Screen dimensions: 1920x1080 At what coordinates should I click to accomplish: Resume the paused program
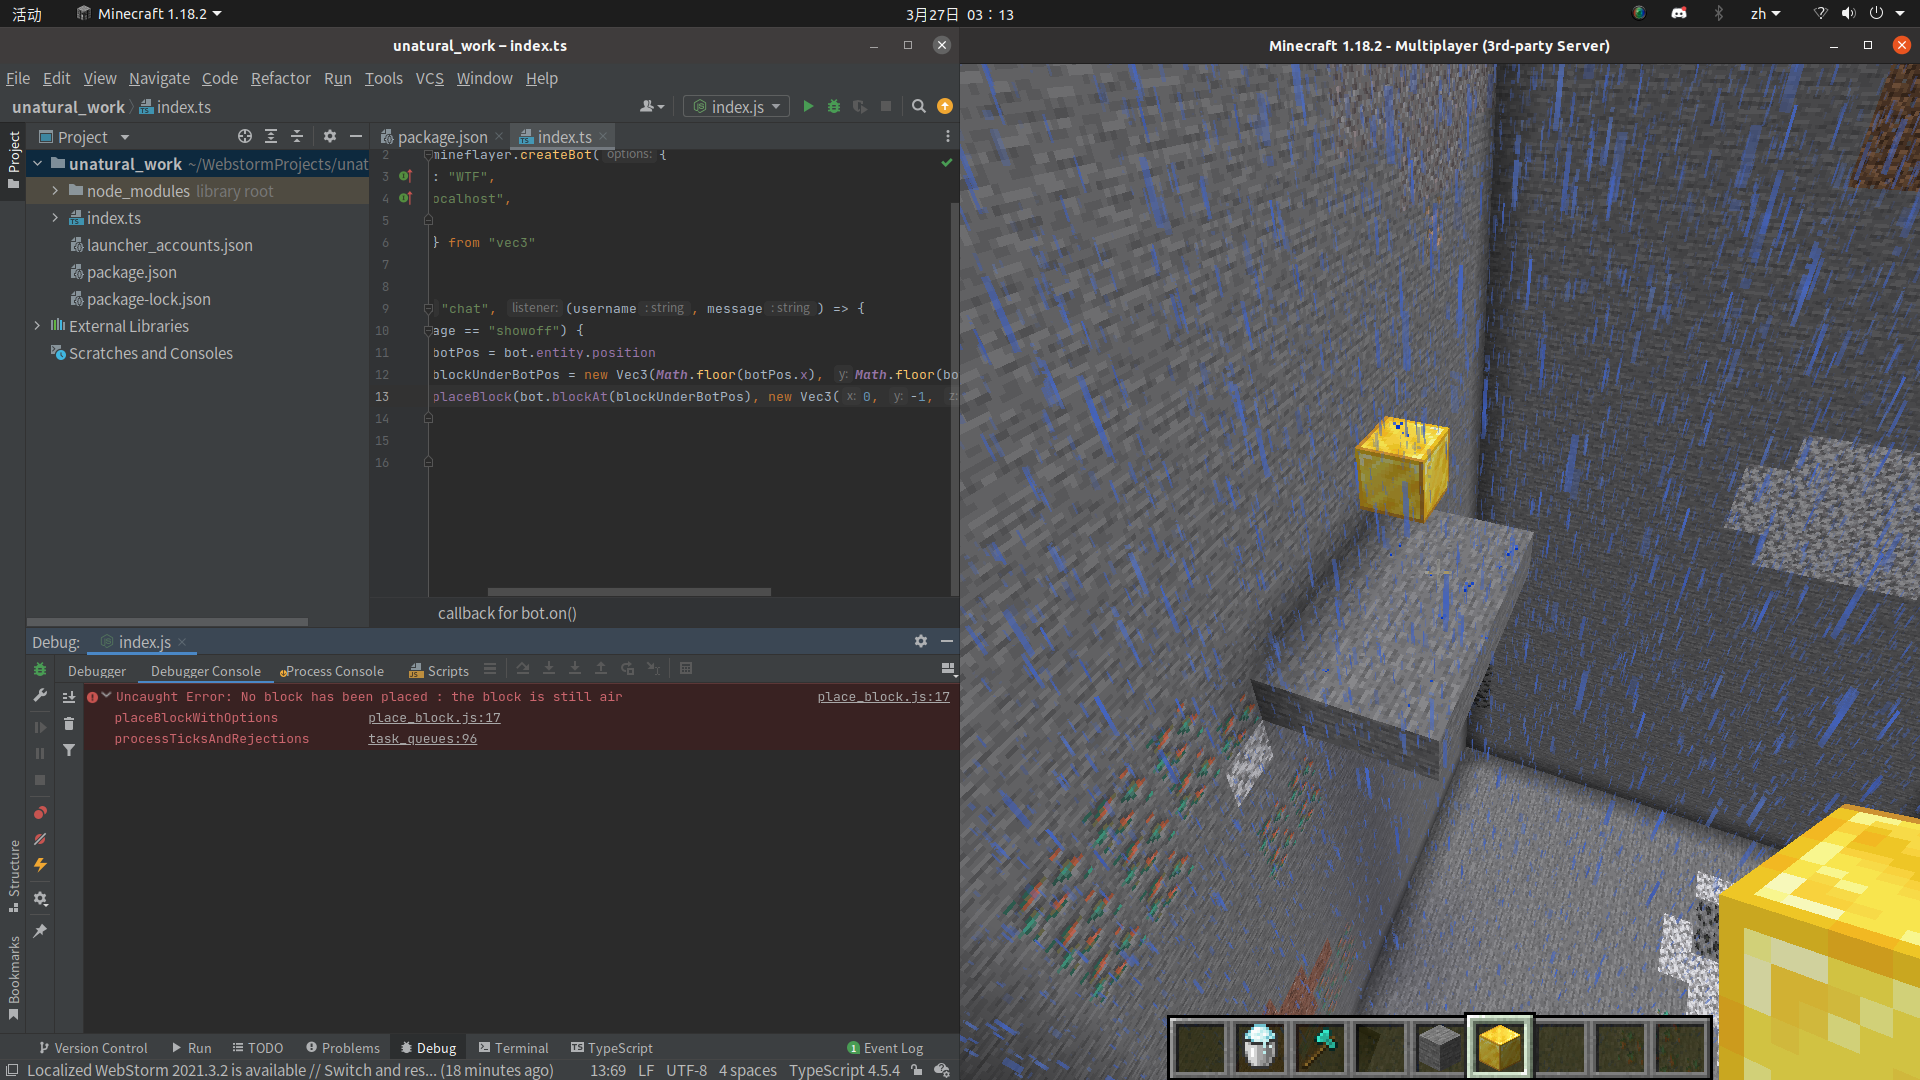pyautogui.click(x=40, y=727)
